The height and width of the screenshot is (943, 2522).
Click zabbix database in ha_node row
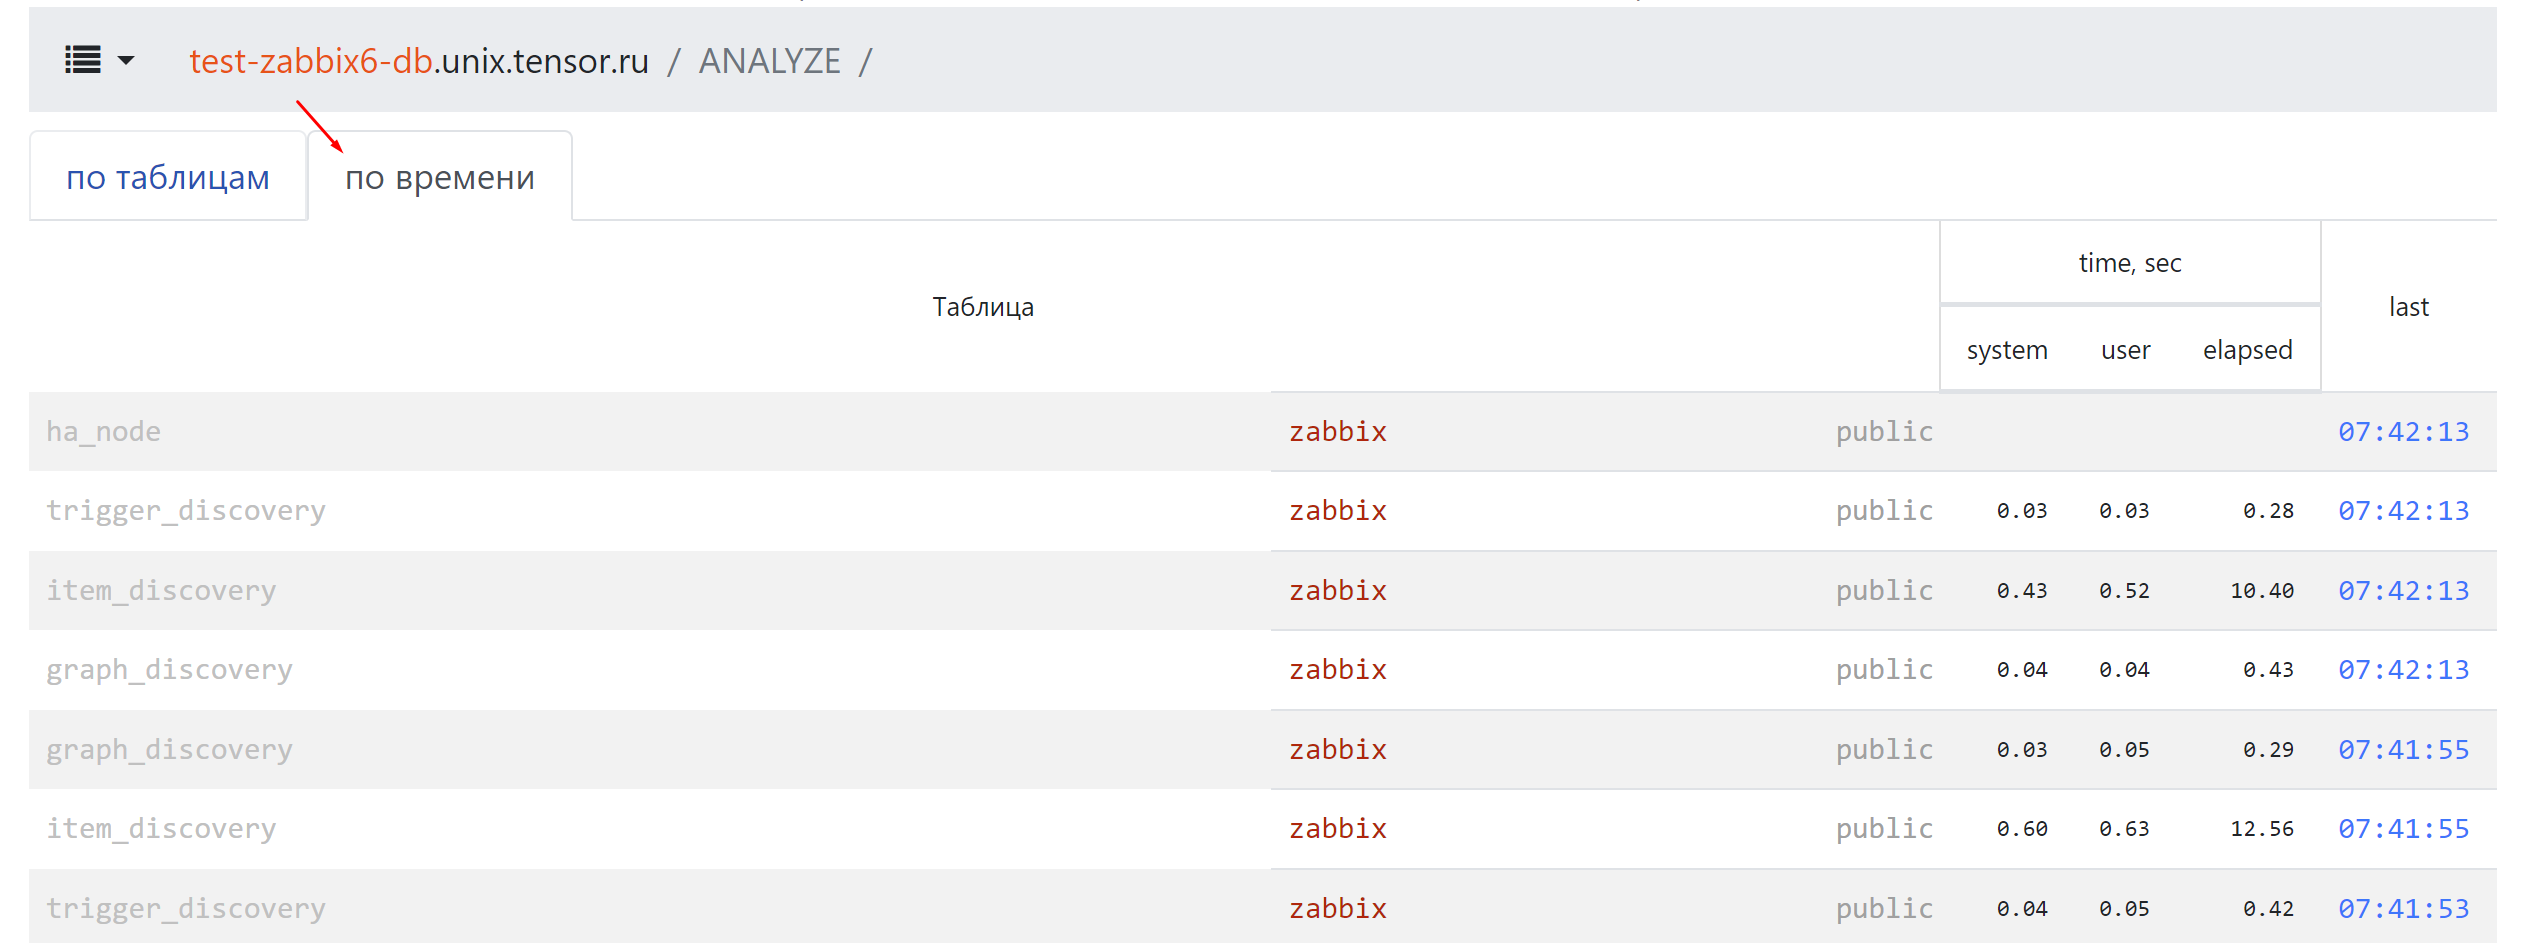1337,432
